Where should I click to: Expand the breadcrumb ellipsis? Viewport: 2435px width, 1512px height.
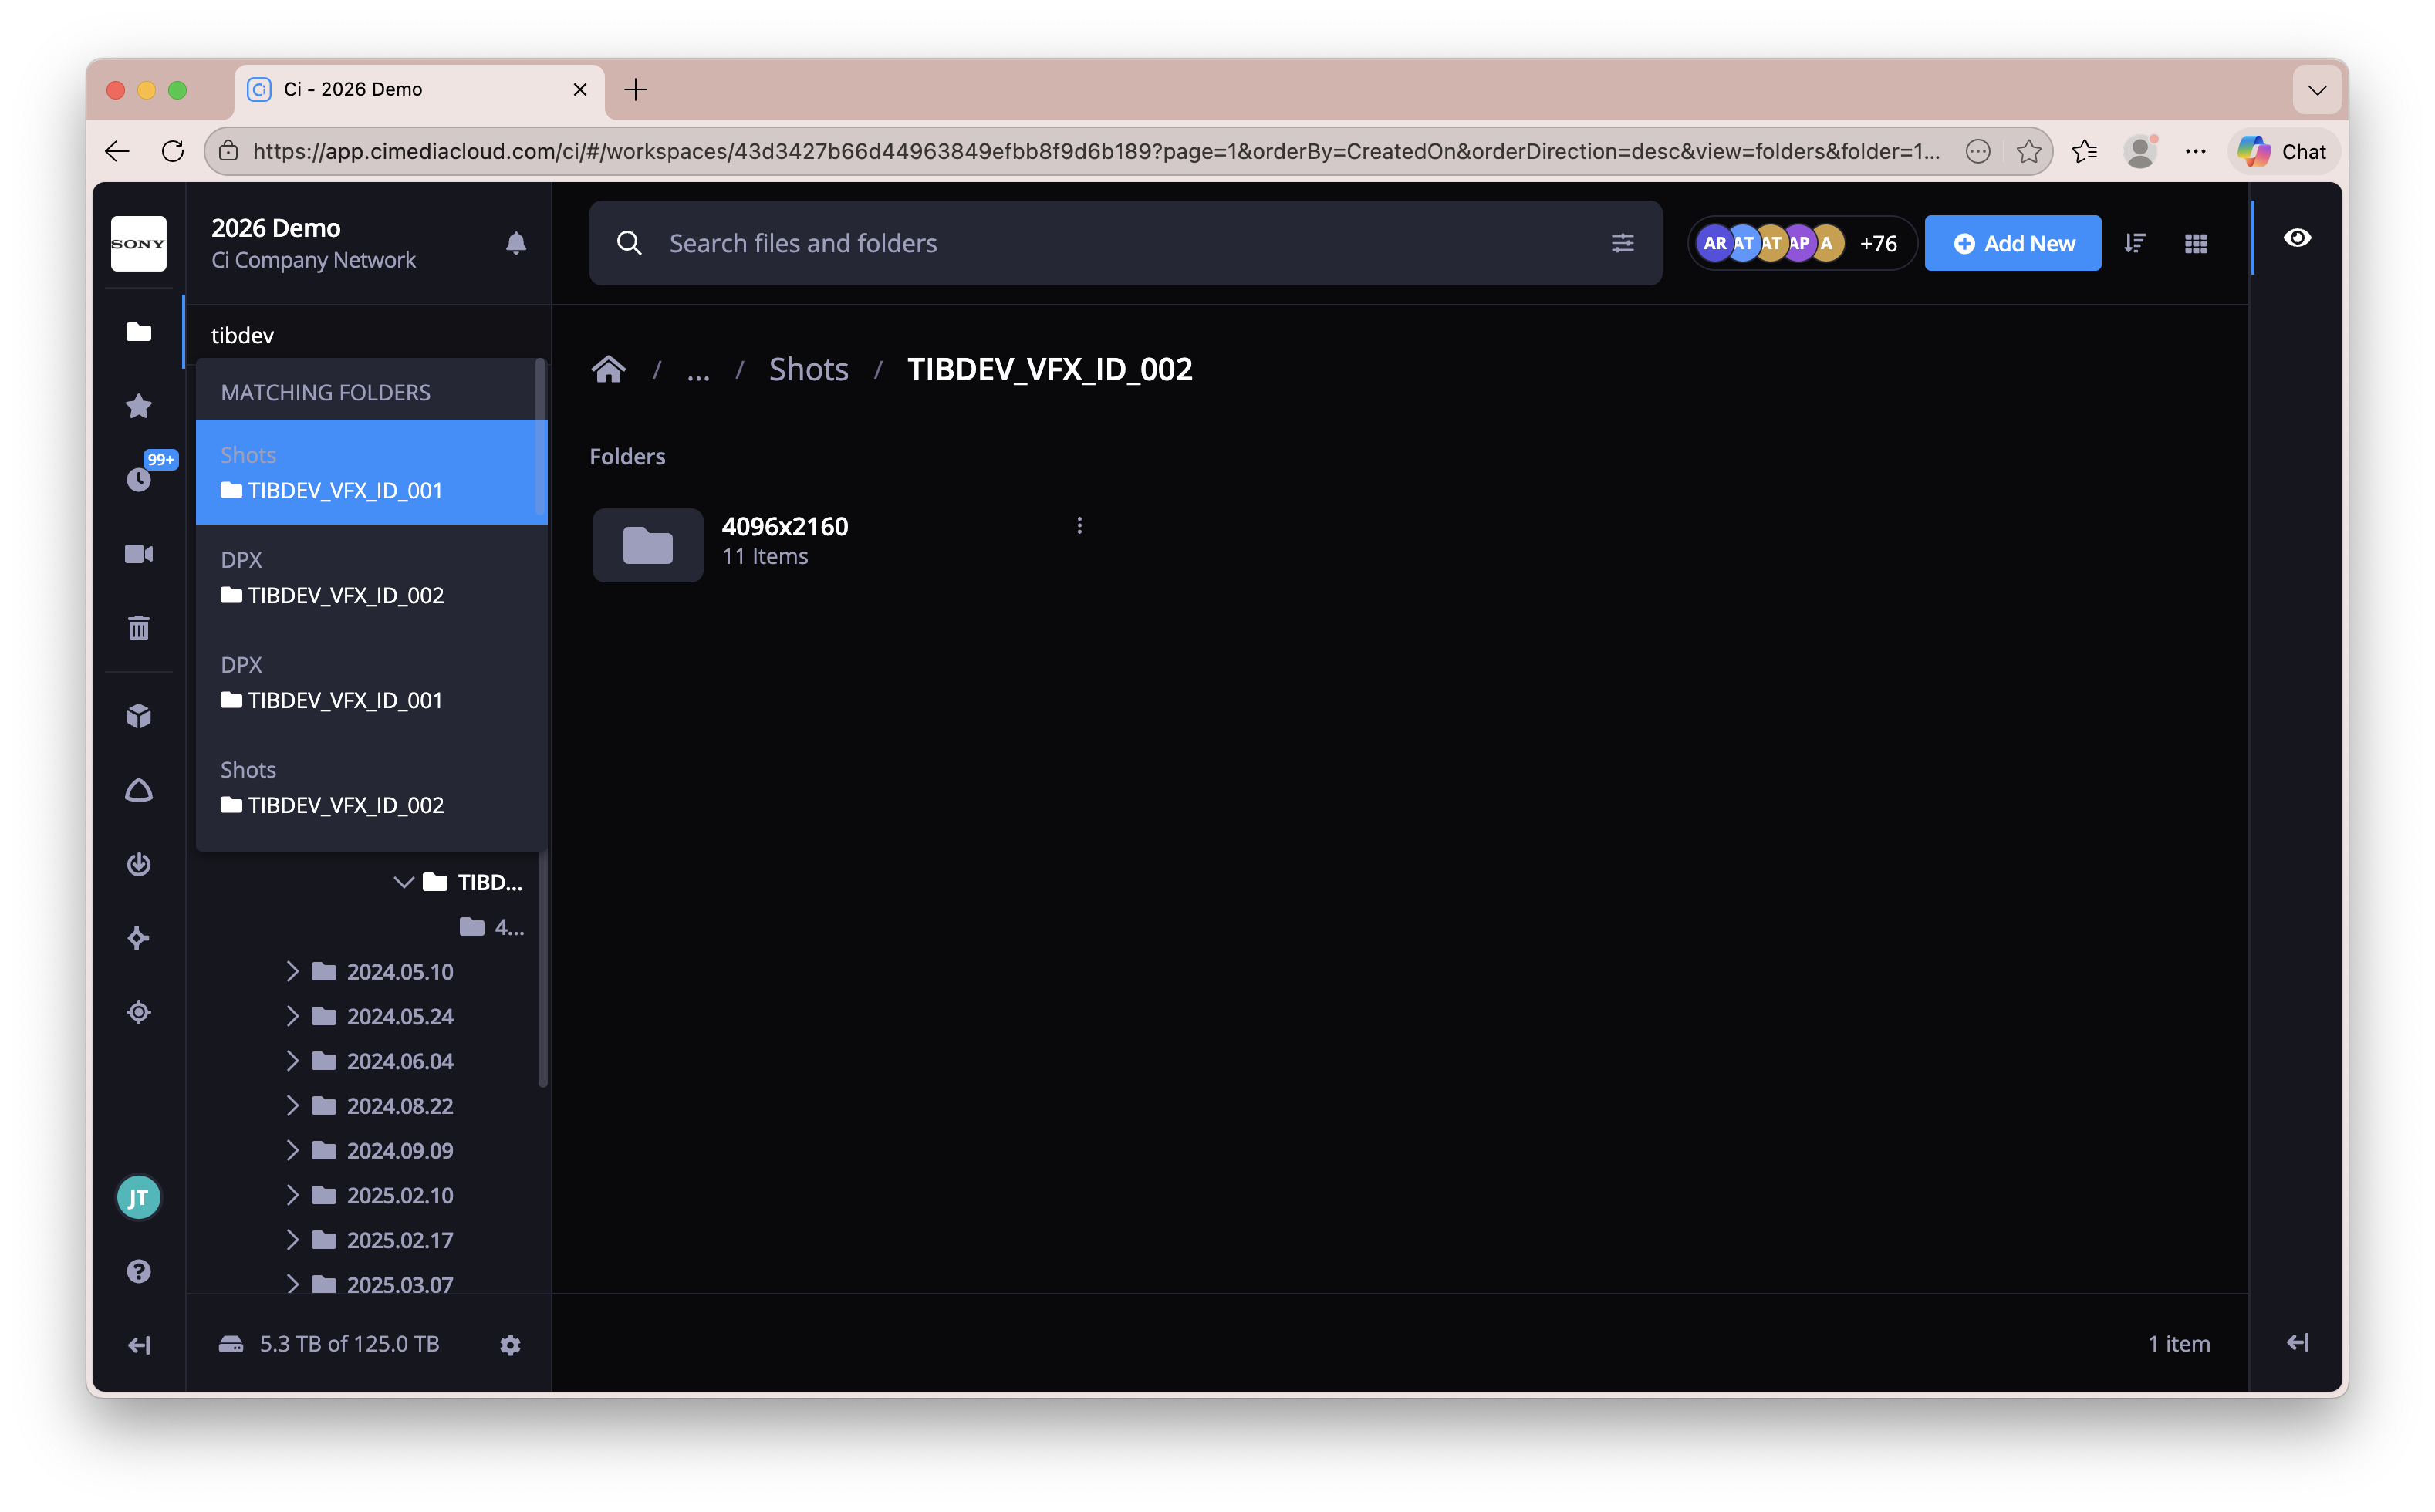698,371
